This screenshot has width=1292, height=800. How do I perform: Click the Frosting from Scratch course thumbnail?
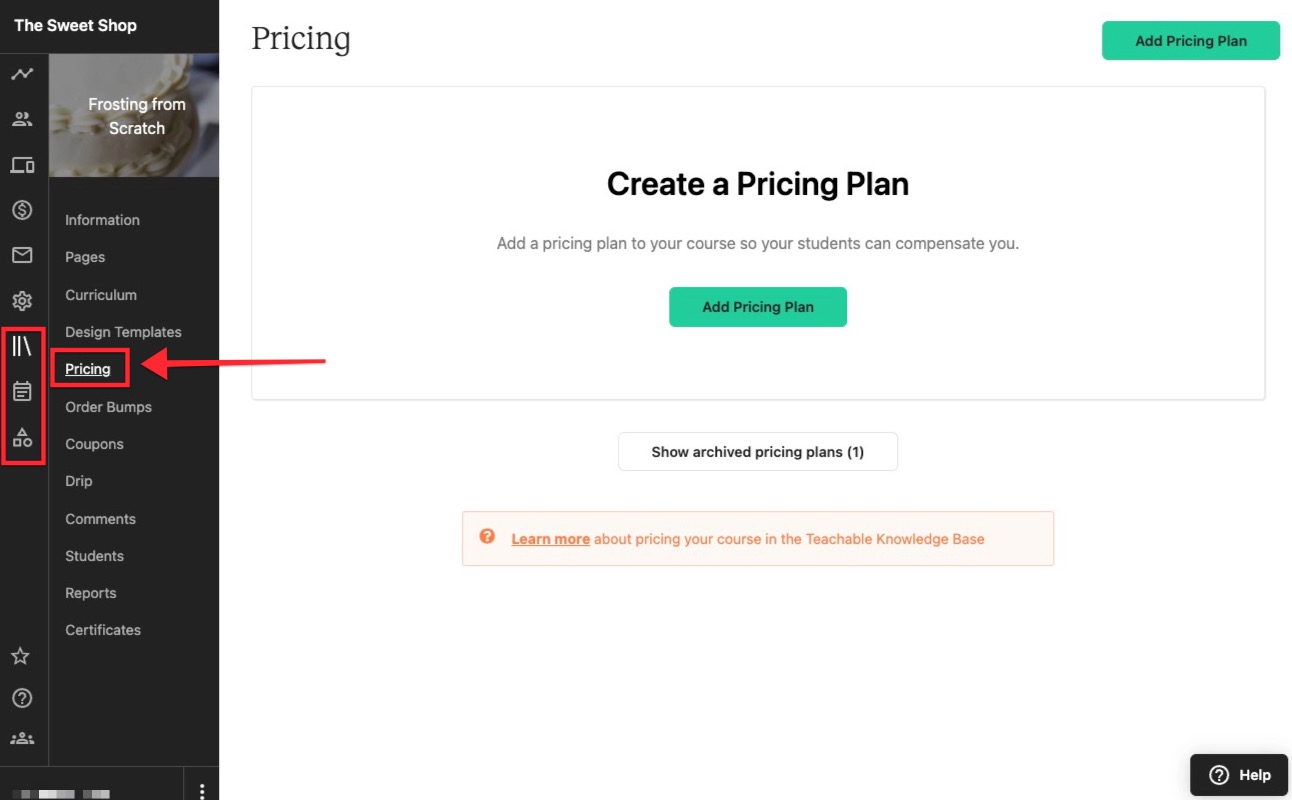click(x=135, y=116)
